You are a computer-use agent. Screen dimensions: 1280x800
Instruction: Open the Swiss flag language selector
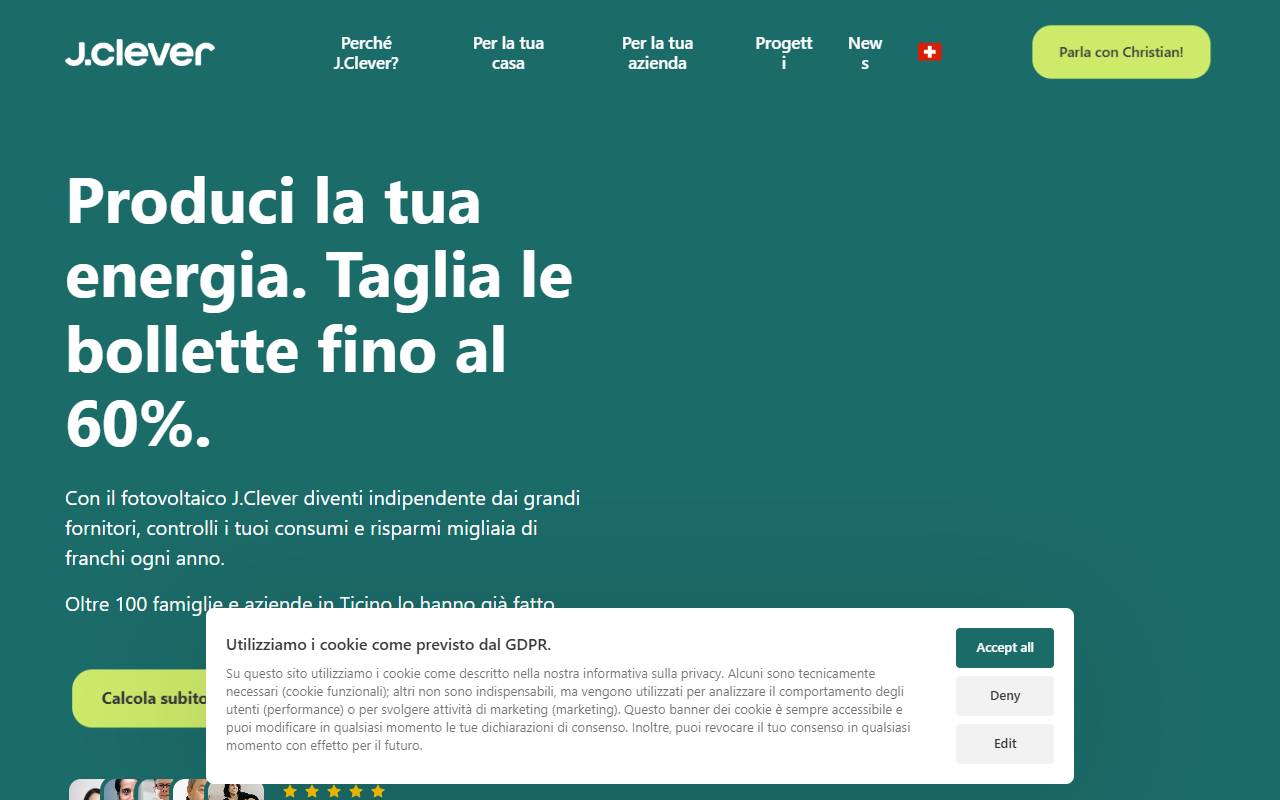[930, 52]
